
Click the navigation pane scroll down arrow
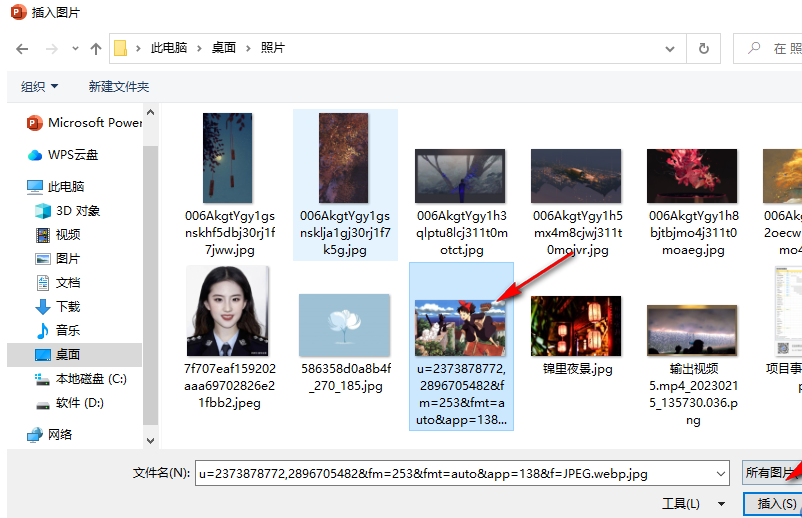point(150,440)
